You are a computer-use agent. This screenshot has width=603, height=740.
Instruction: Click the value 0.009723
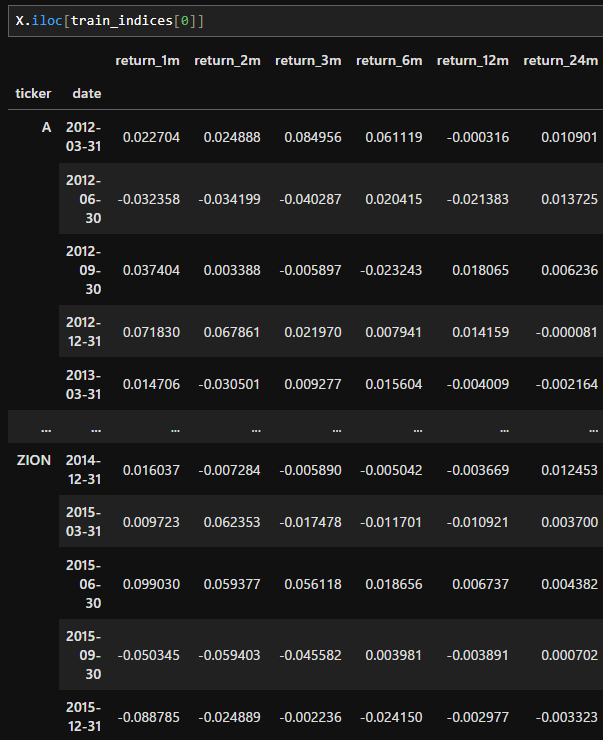click(x=151, y=522)
